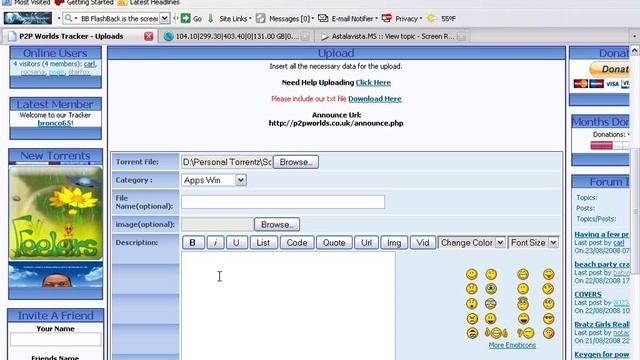Image resolution: width=640 pixels, height=360 pixels.
Task: Insert the blushing emoticon
Action: pyautogui.click(x=549, y=333)
